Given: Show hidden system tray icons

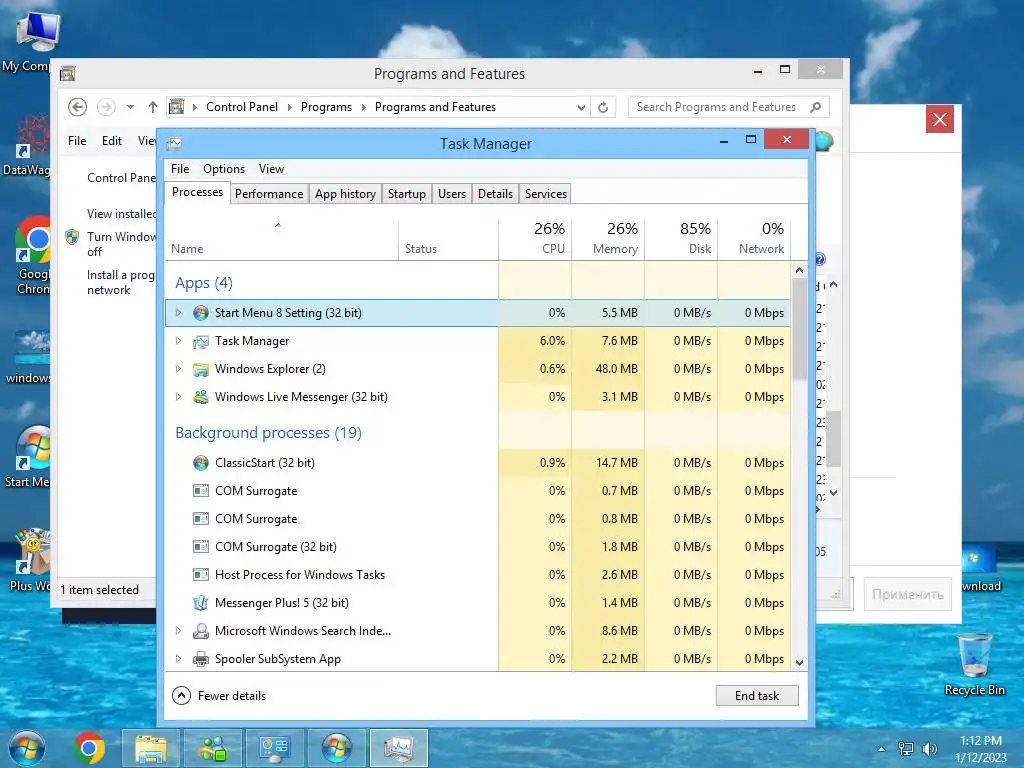Looking at the screenshot, I should coord(882,749).
